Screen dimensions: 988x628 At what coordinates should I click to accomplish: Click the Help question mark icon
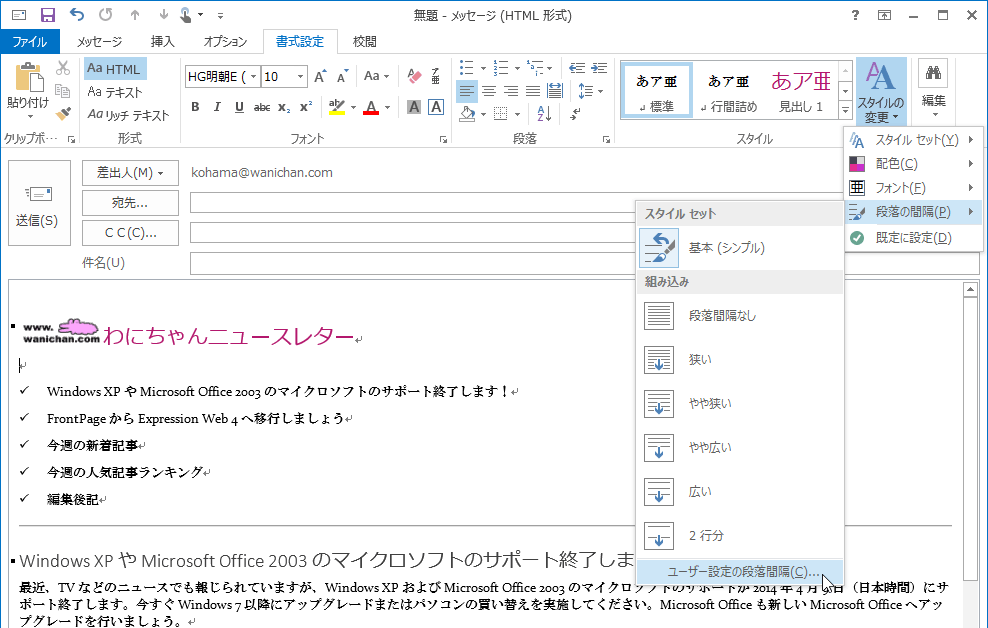[x=855, y=15]
